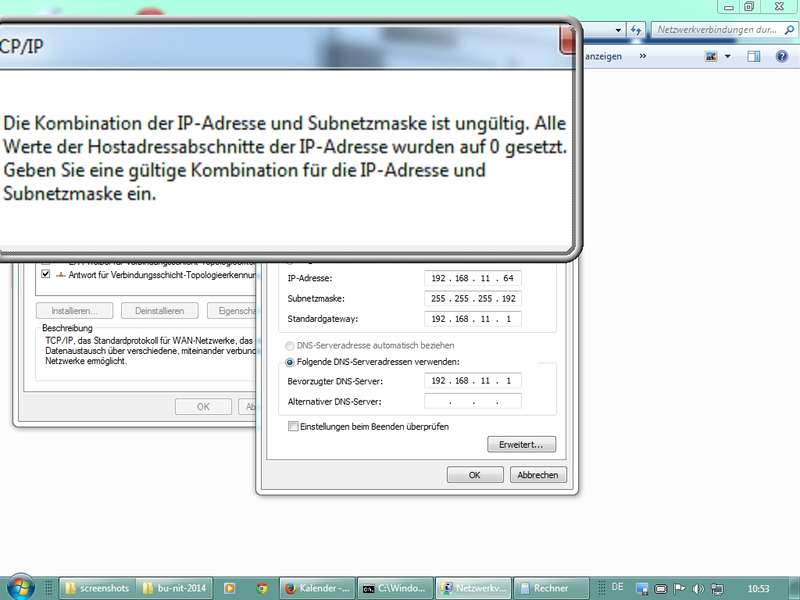
Task: Click the Netzwerkverbindungen durchsuchen search box
Action: point(724,30)
